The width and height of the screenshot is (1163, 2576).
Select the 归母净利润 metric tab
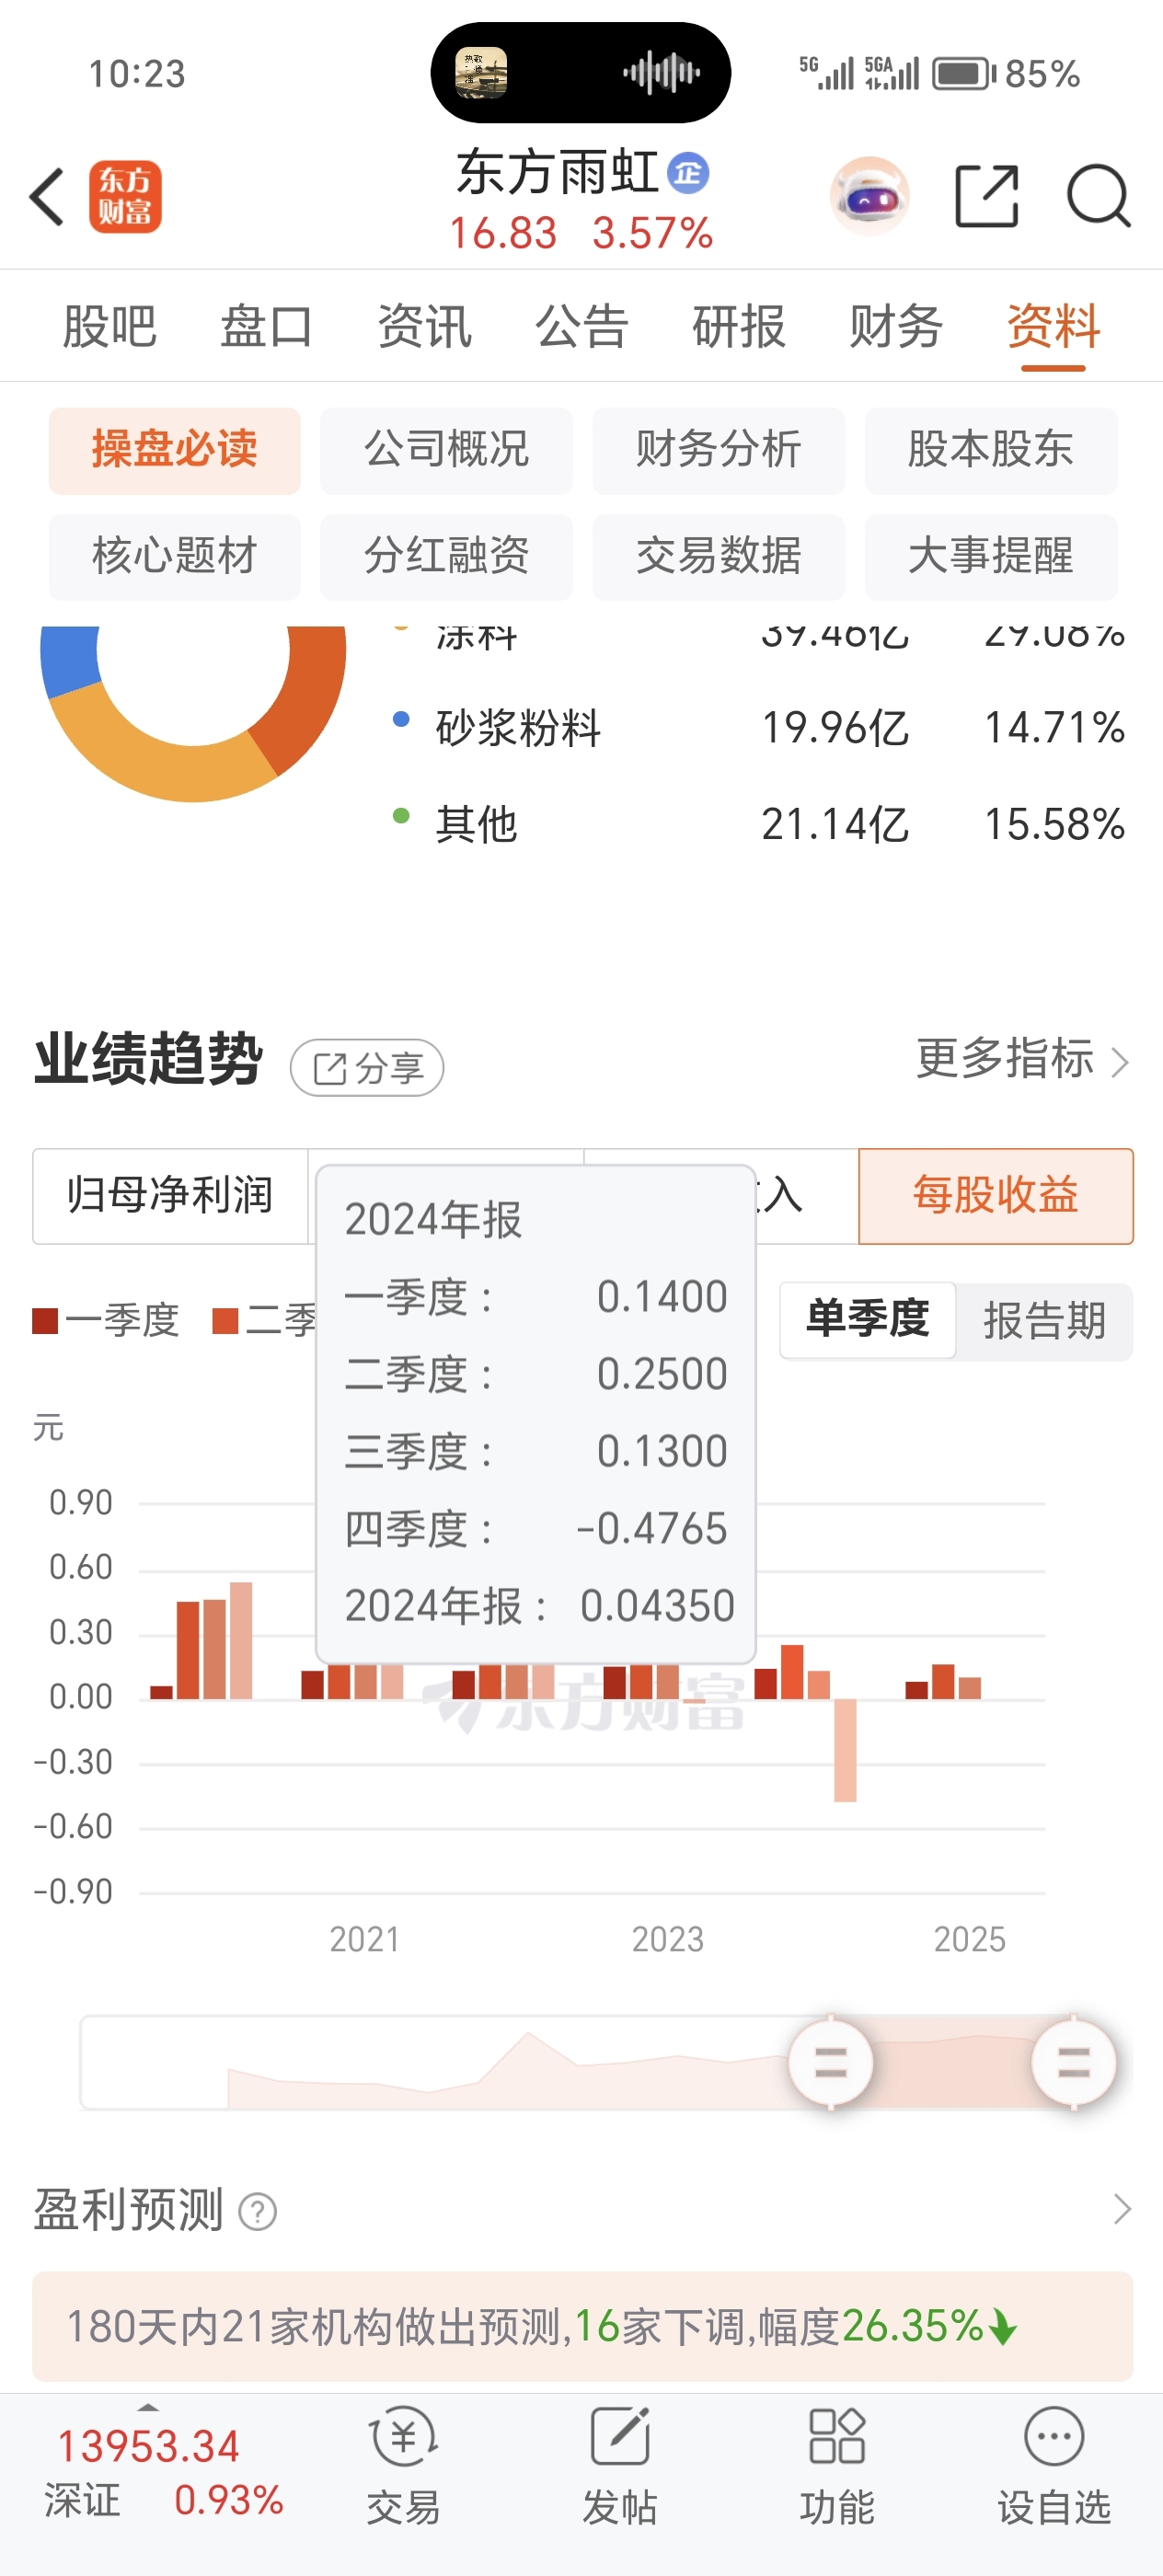pos(170,1196)
